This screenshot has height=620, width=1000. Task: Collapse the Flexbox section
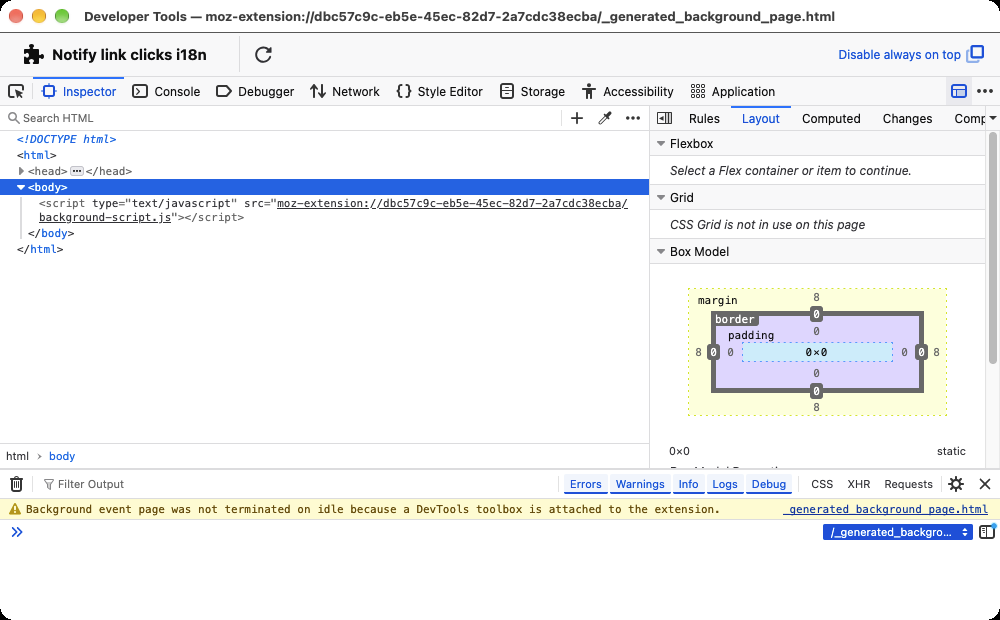coord(661,144)
